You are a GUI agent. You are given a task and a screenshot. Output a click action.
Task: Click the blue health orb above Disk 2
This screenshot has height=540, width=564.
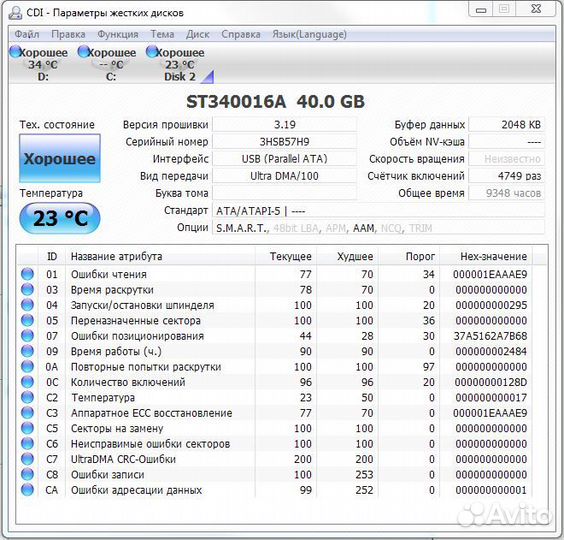[x=153, y=52]
